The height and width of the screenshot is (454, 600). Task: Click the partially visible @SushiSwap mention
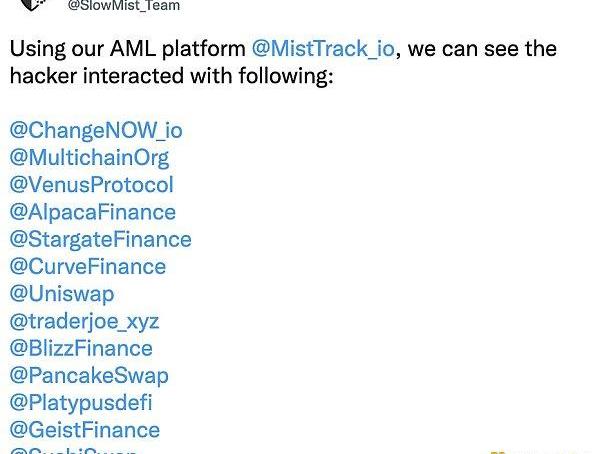pos(73,451)
